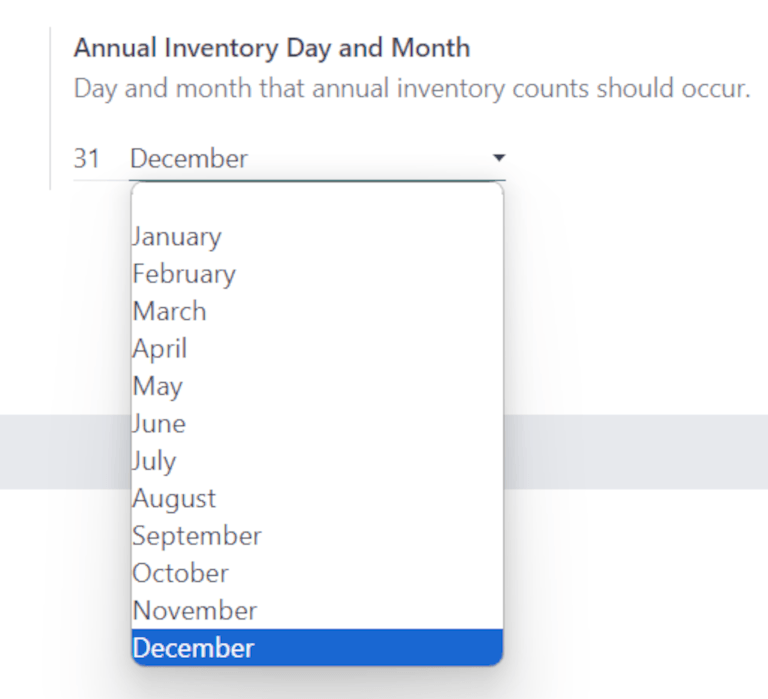Choose October in the dropdown options
Screen dimensions: 768x699
click(181, 573)
